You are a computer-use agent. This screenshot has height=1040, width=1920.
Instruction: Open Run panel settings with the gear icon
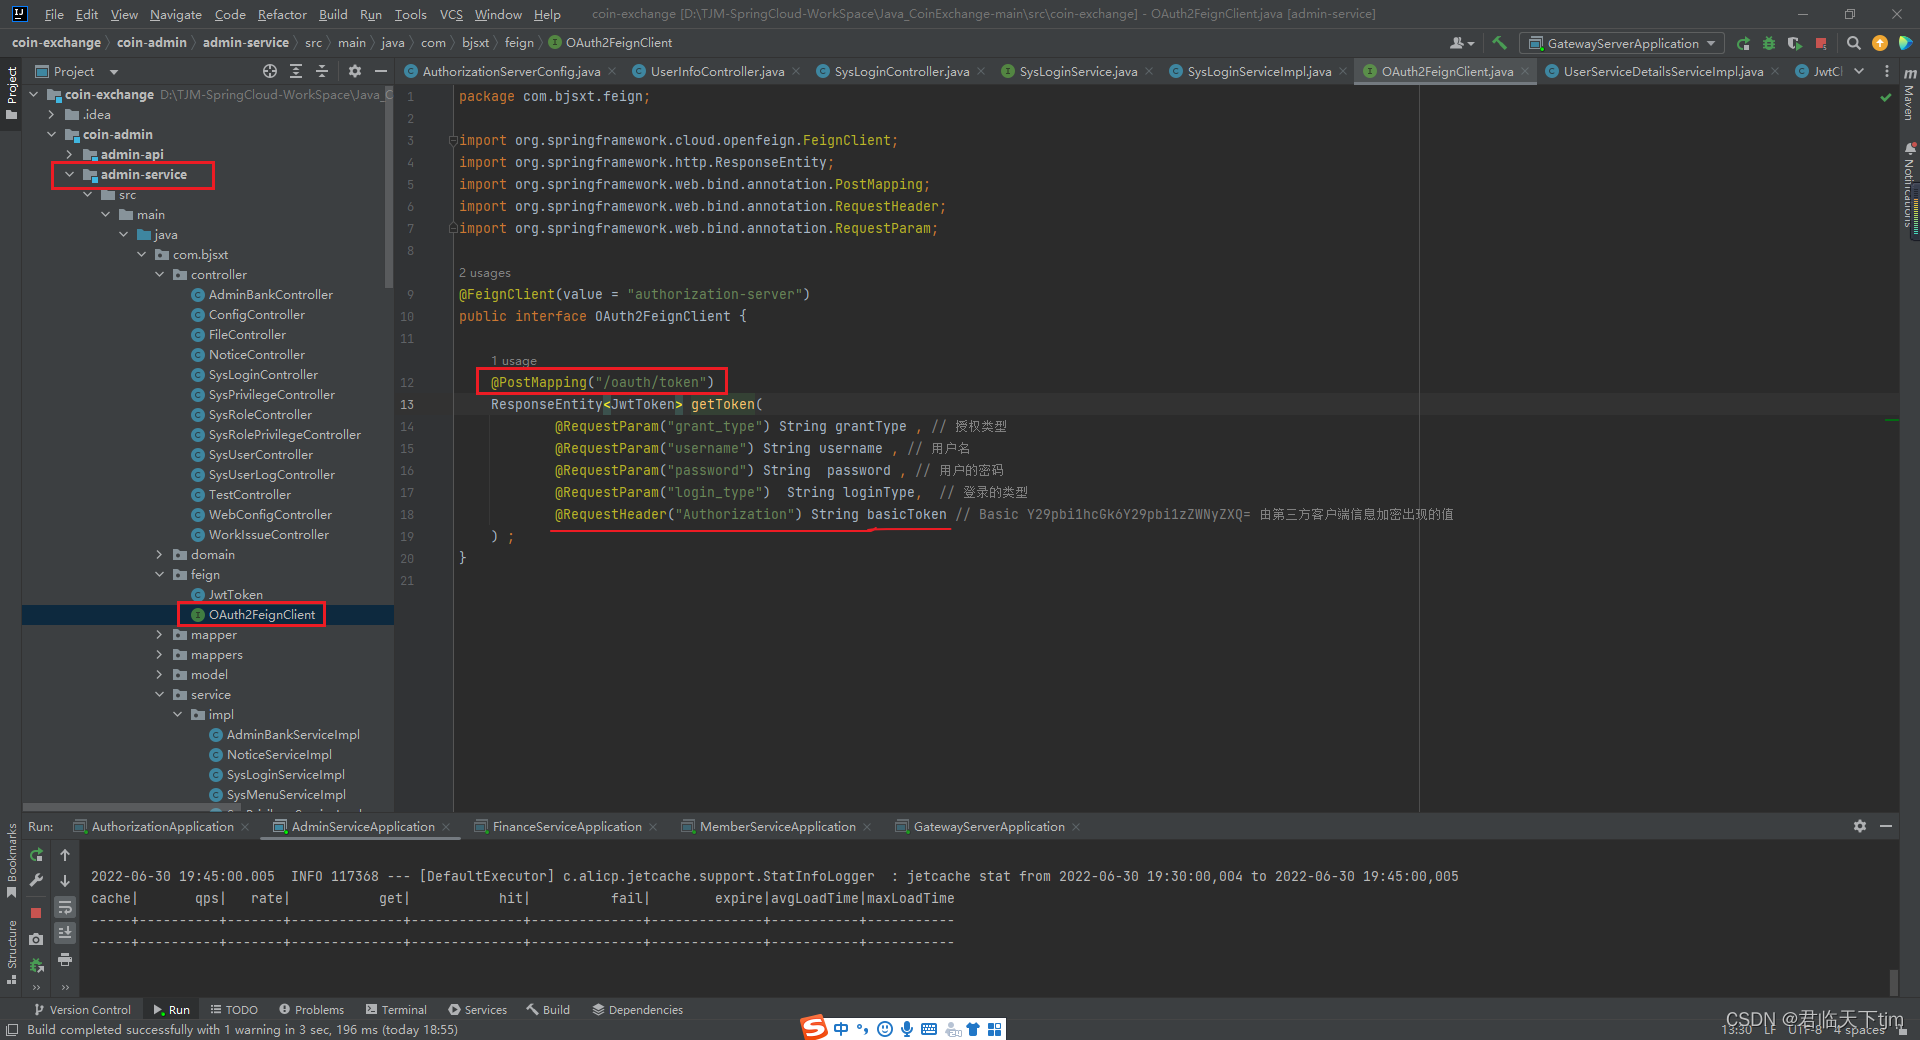(x=1860, y=827)
